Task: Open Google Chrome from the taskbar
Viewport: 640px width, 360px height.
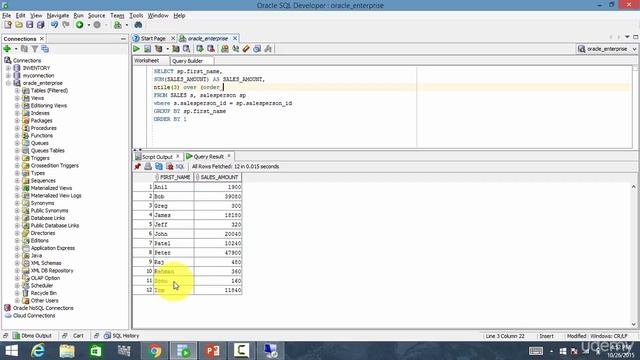Action: (x=154, y=351)
